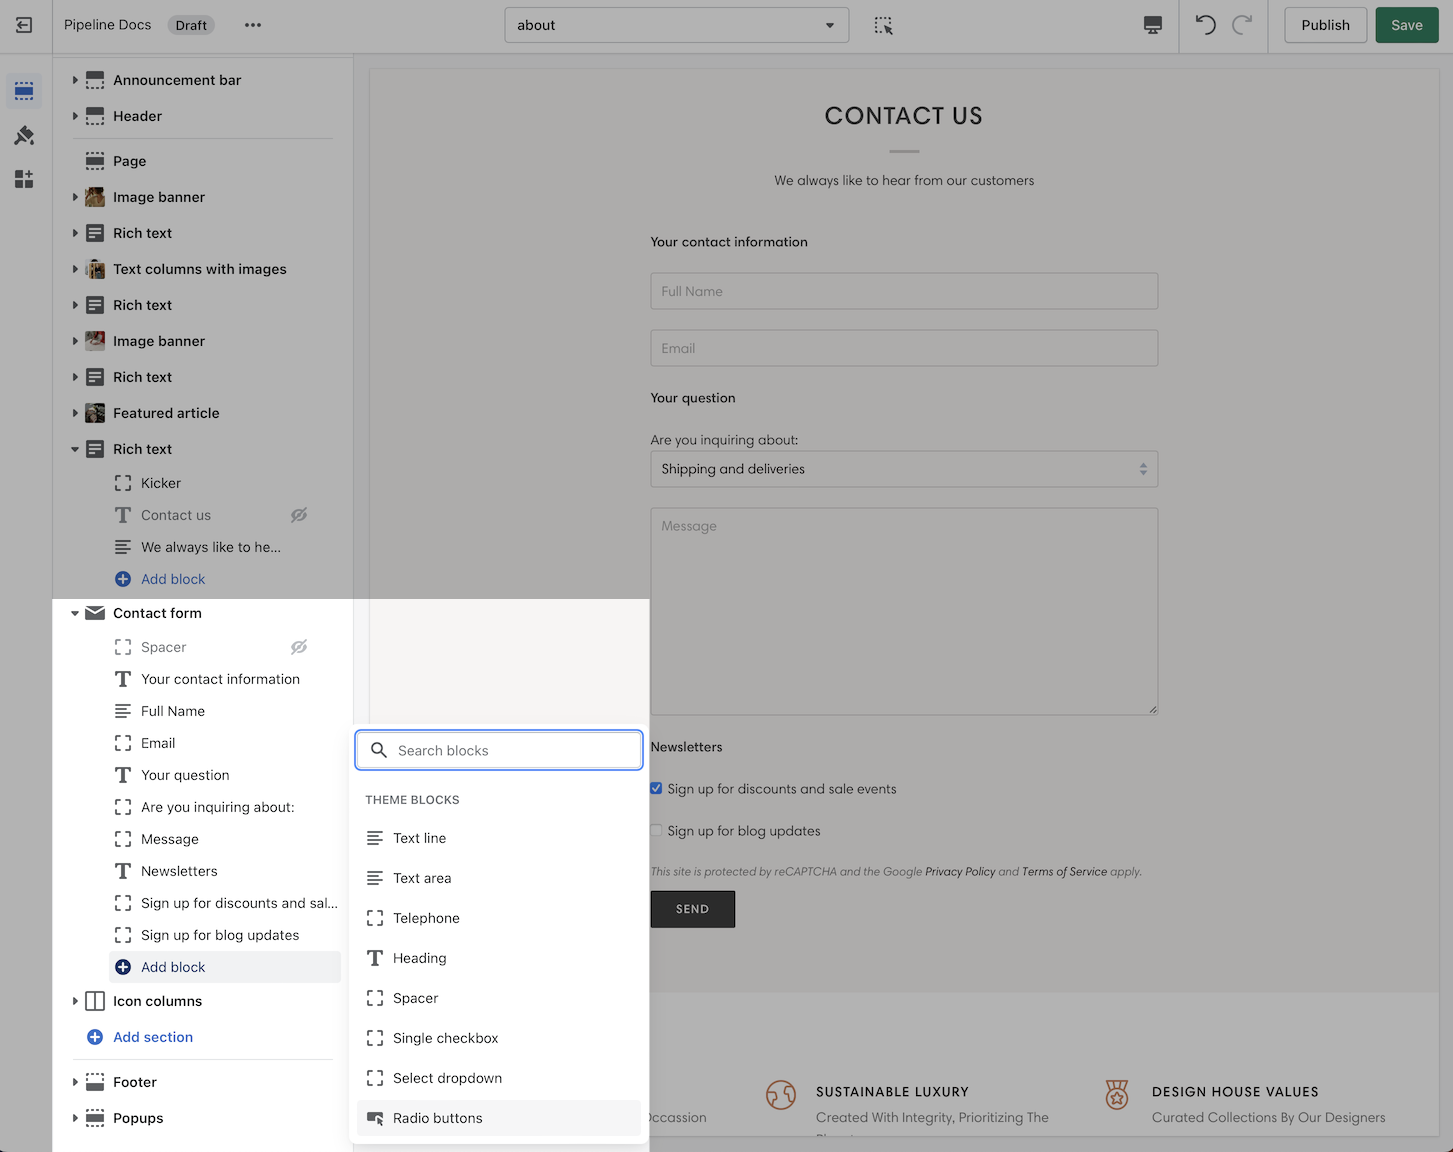This screenshot has width=1453, height=1152.
Task: Click the exit editor icon
Action: pyautogui.click(x=24, y=25)
